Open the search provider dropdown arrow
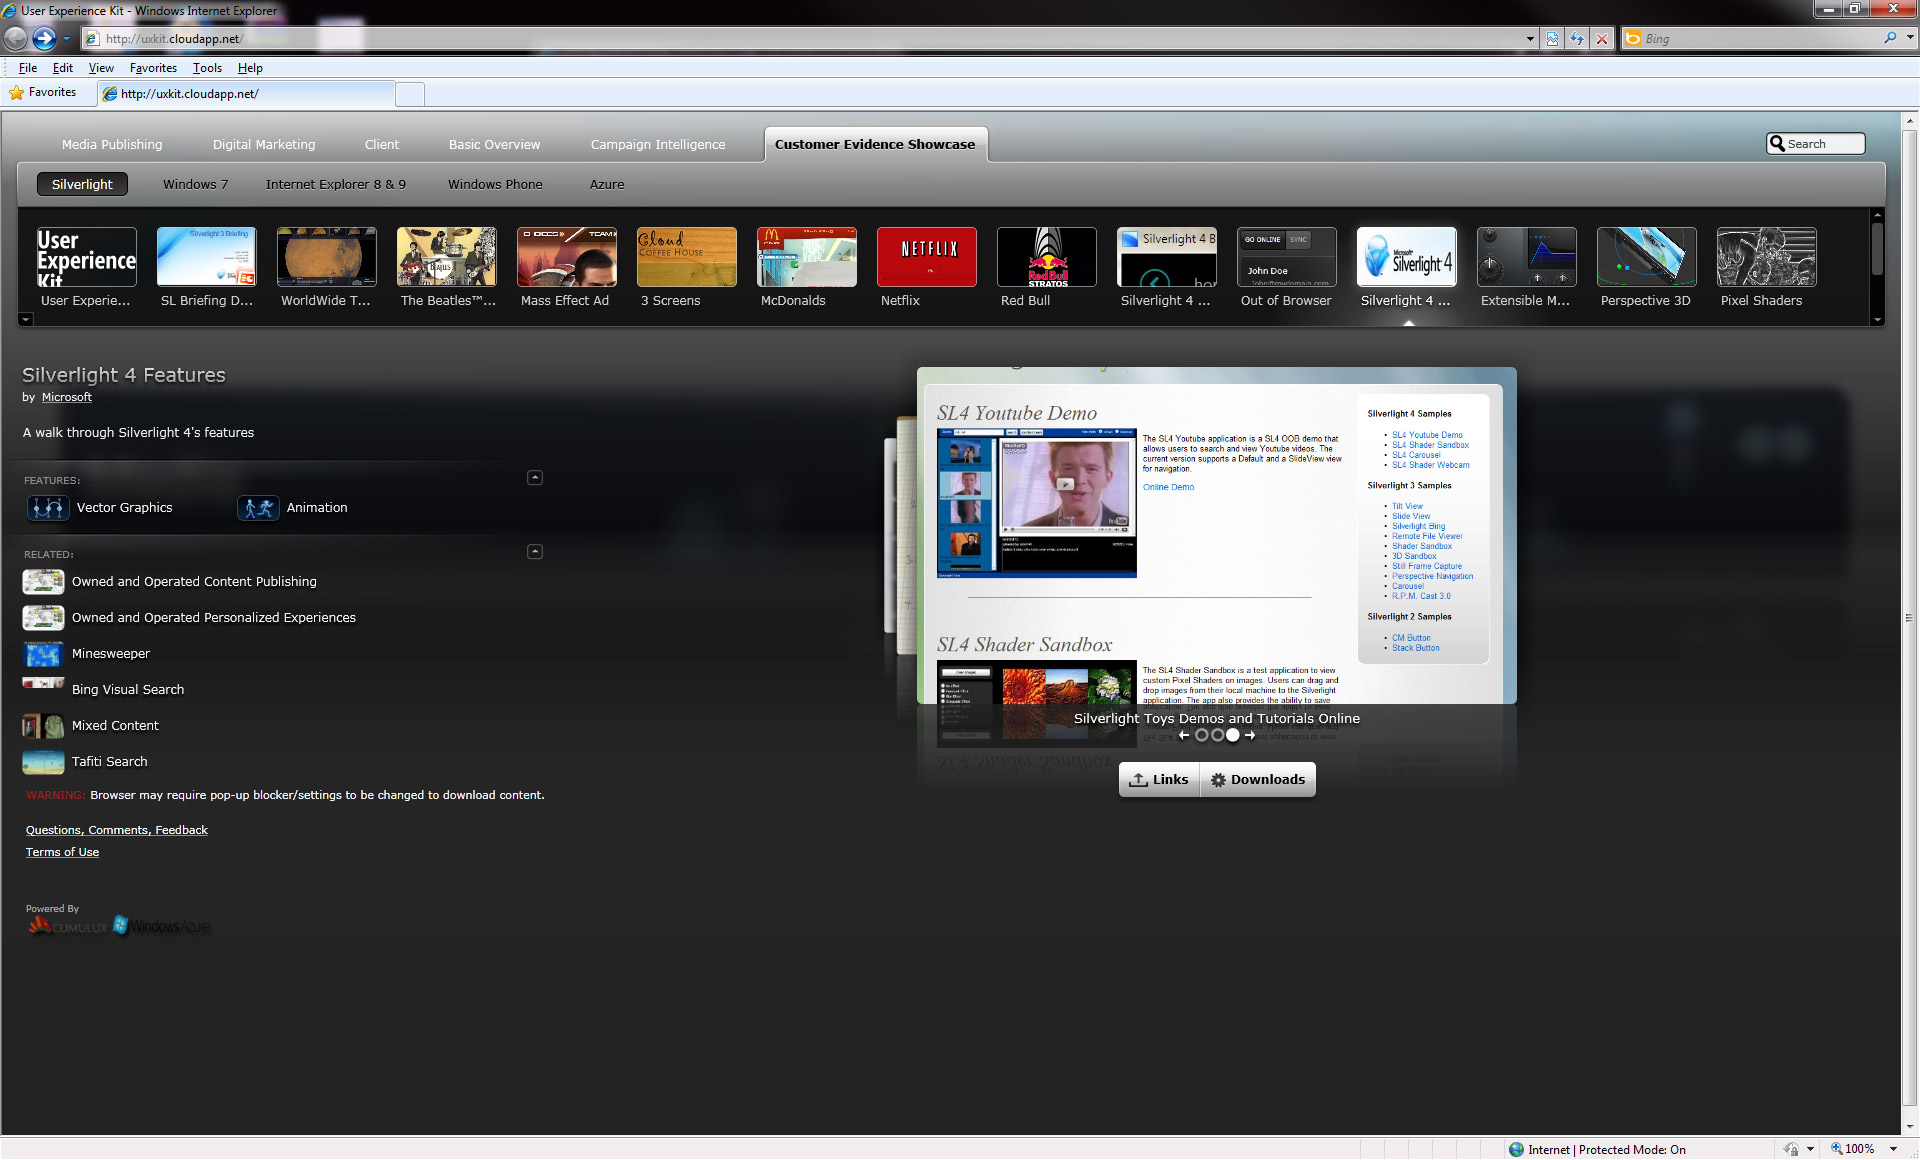The height and width of the screenshot is (1160, 1920). pos(1910,38)
